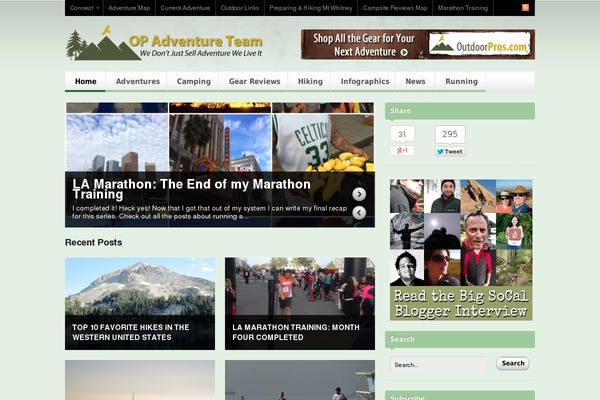Click the Search text input field
The width and height of the screenshot is (600, 400).
(439, 365)
